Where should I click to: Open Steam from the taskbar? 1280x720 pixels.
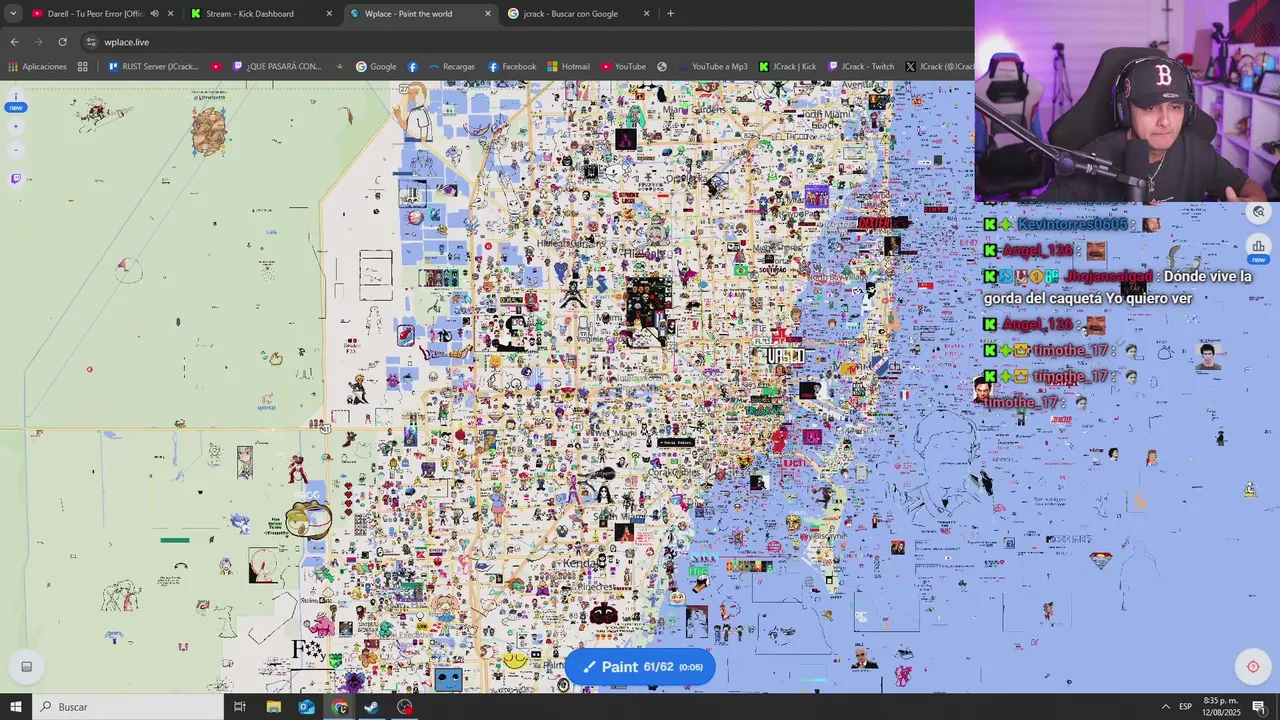tap(371, 707)
